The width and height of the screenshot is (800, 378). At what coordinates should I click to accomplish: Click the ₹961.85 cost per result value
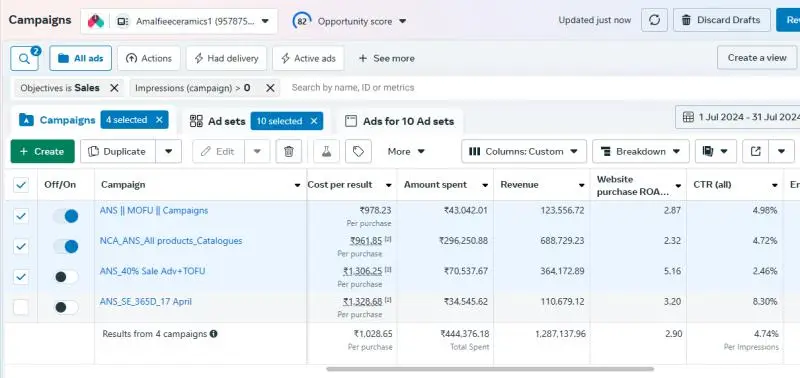(x=366, y=241)
